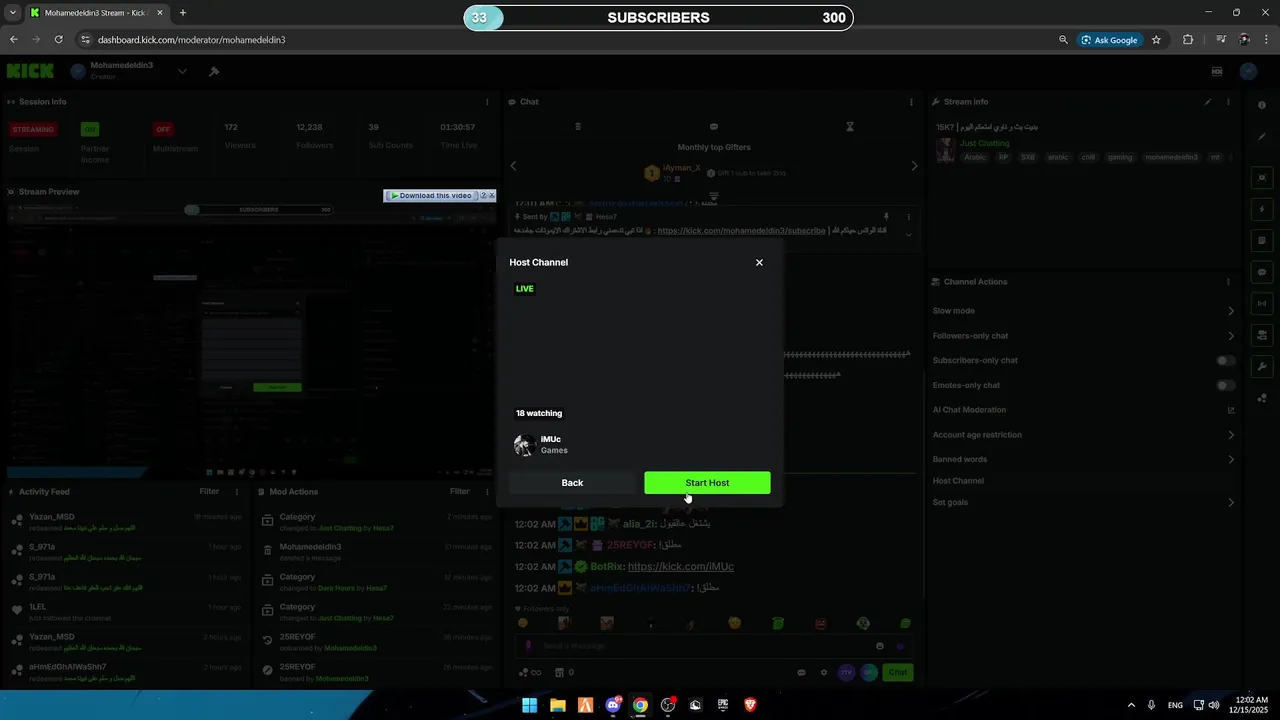Open BotRix kick.com/iMUc link

click(681, 567)
